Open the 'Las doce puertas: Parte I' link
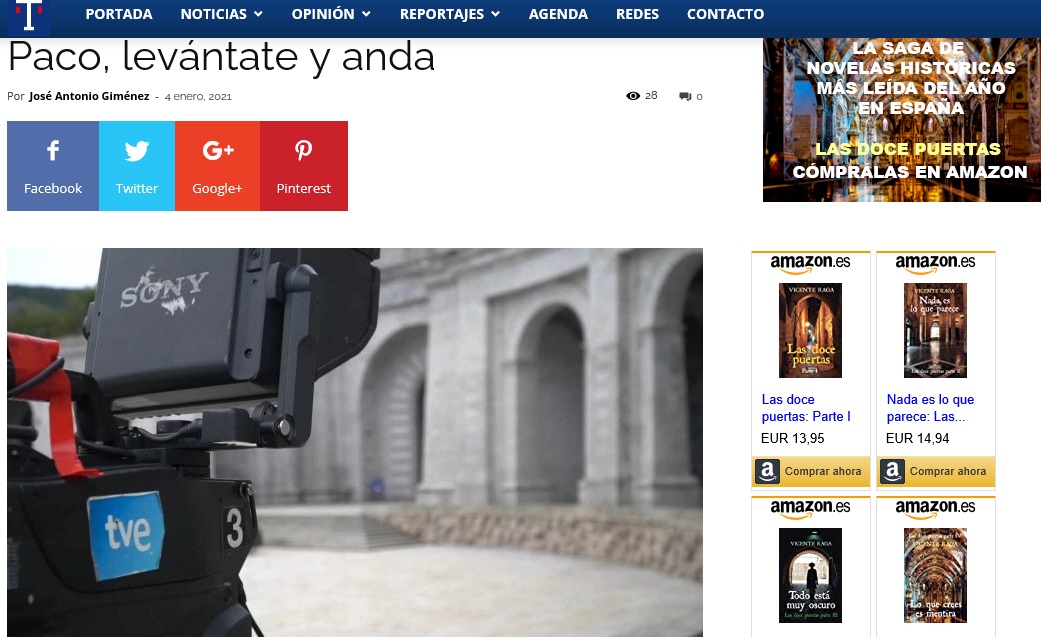This screenshot has width=1041, height=637. coord(806,408)
